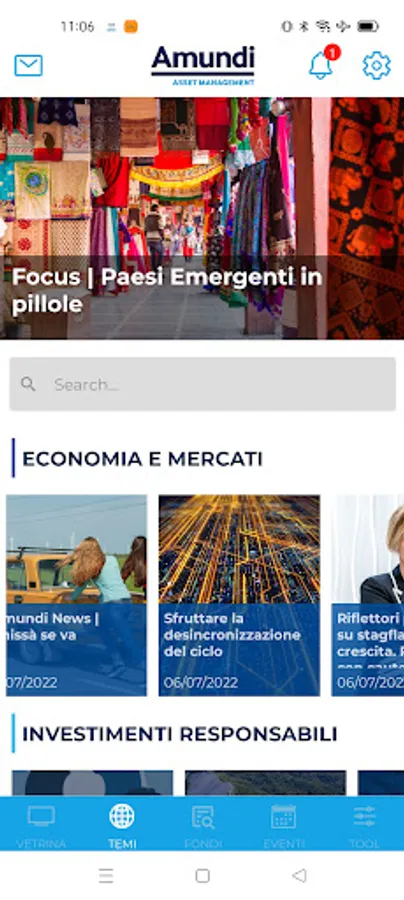Open the Riflettori su stagflazione article card
The image size is (404, 900).
tap(368, 595)
